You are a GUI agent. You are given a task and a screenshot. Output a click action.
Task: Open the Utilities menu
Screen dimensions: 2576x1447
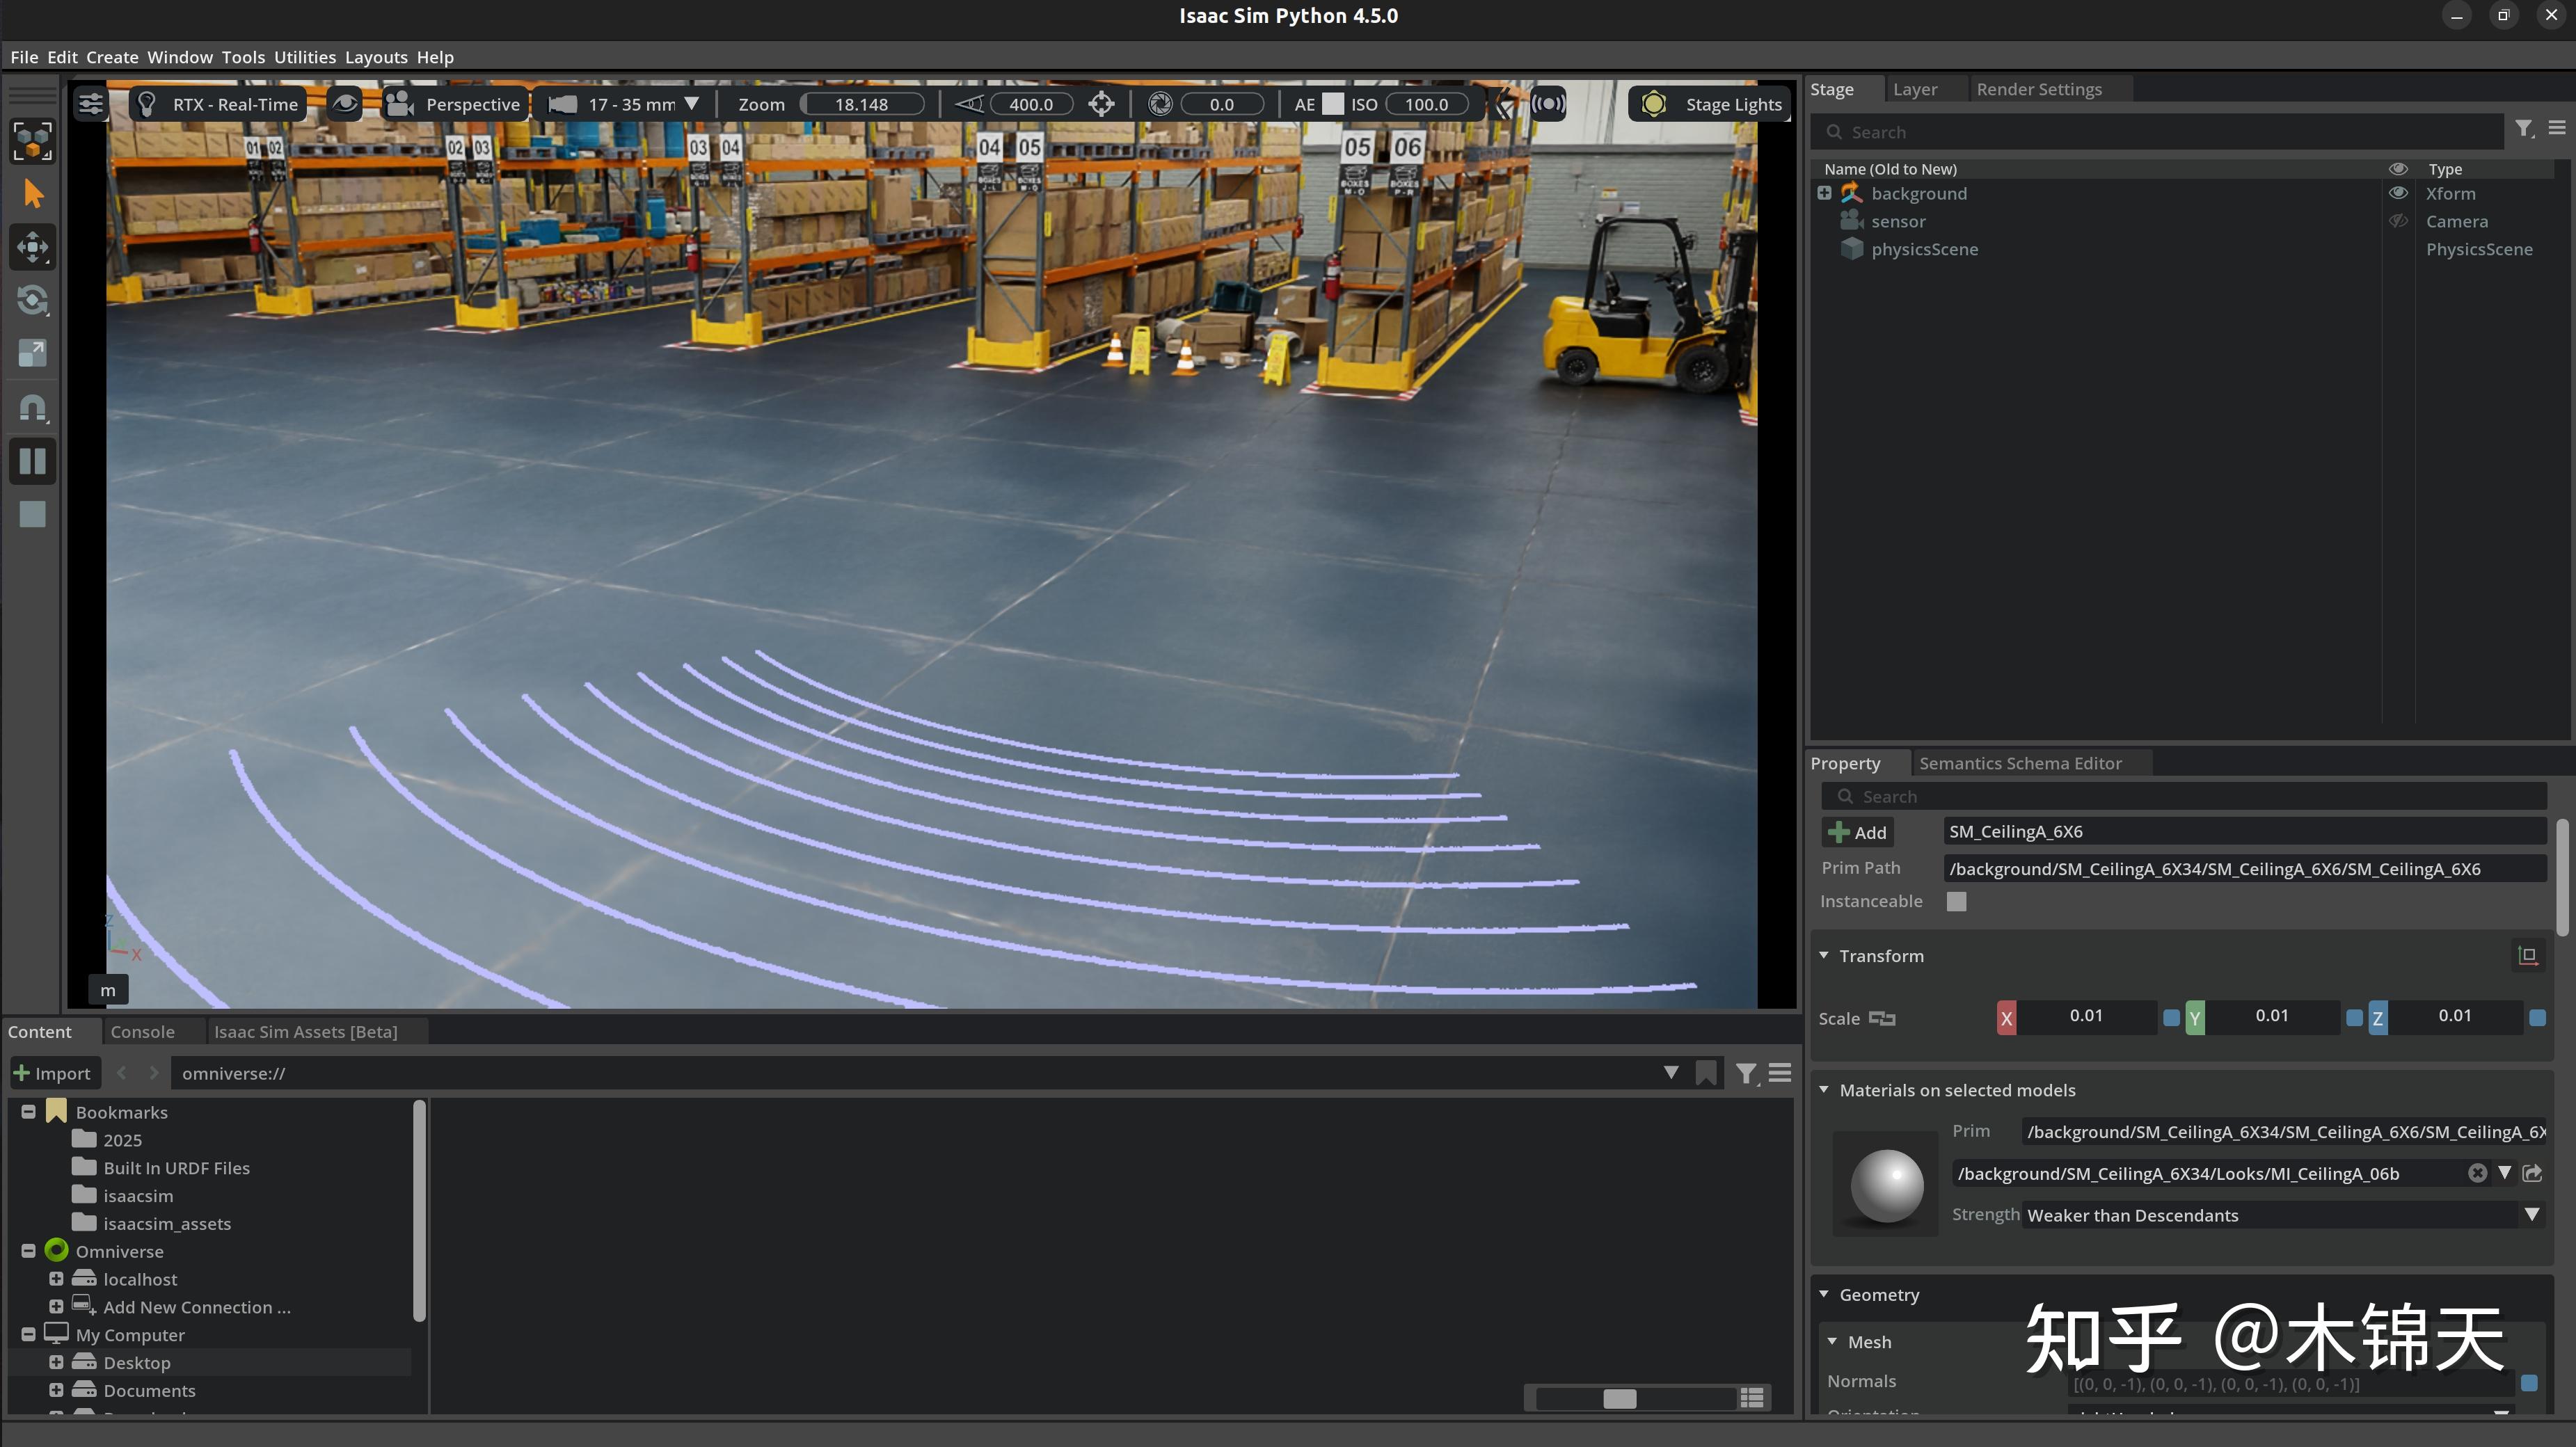click(305, 57)
